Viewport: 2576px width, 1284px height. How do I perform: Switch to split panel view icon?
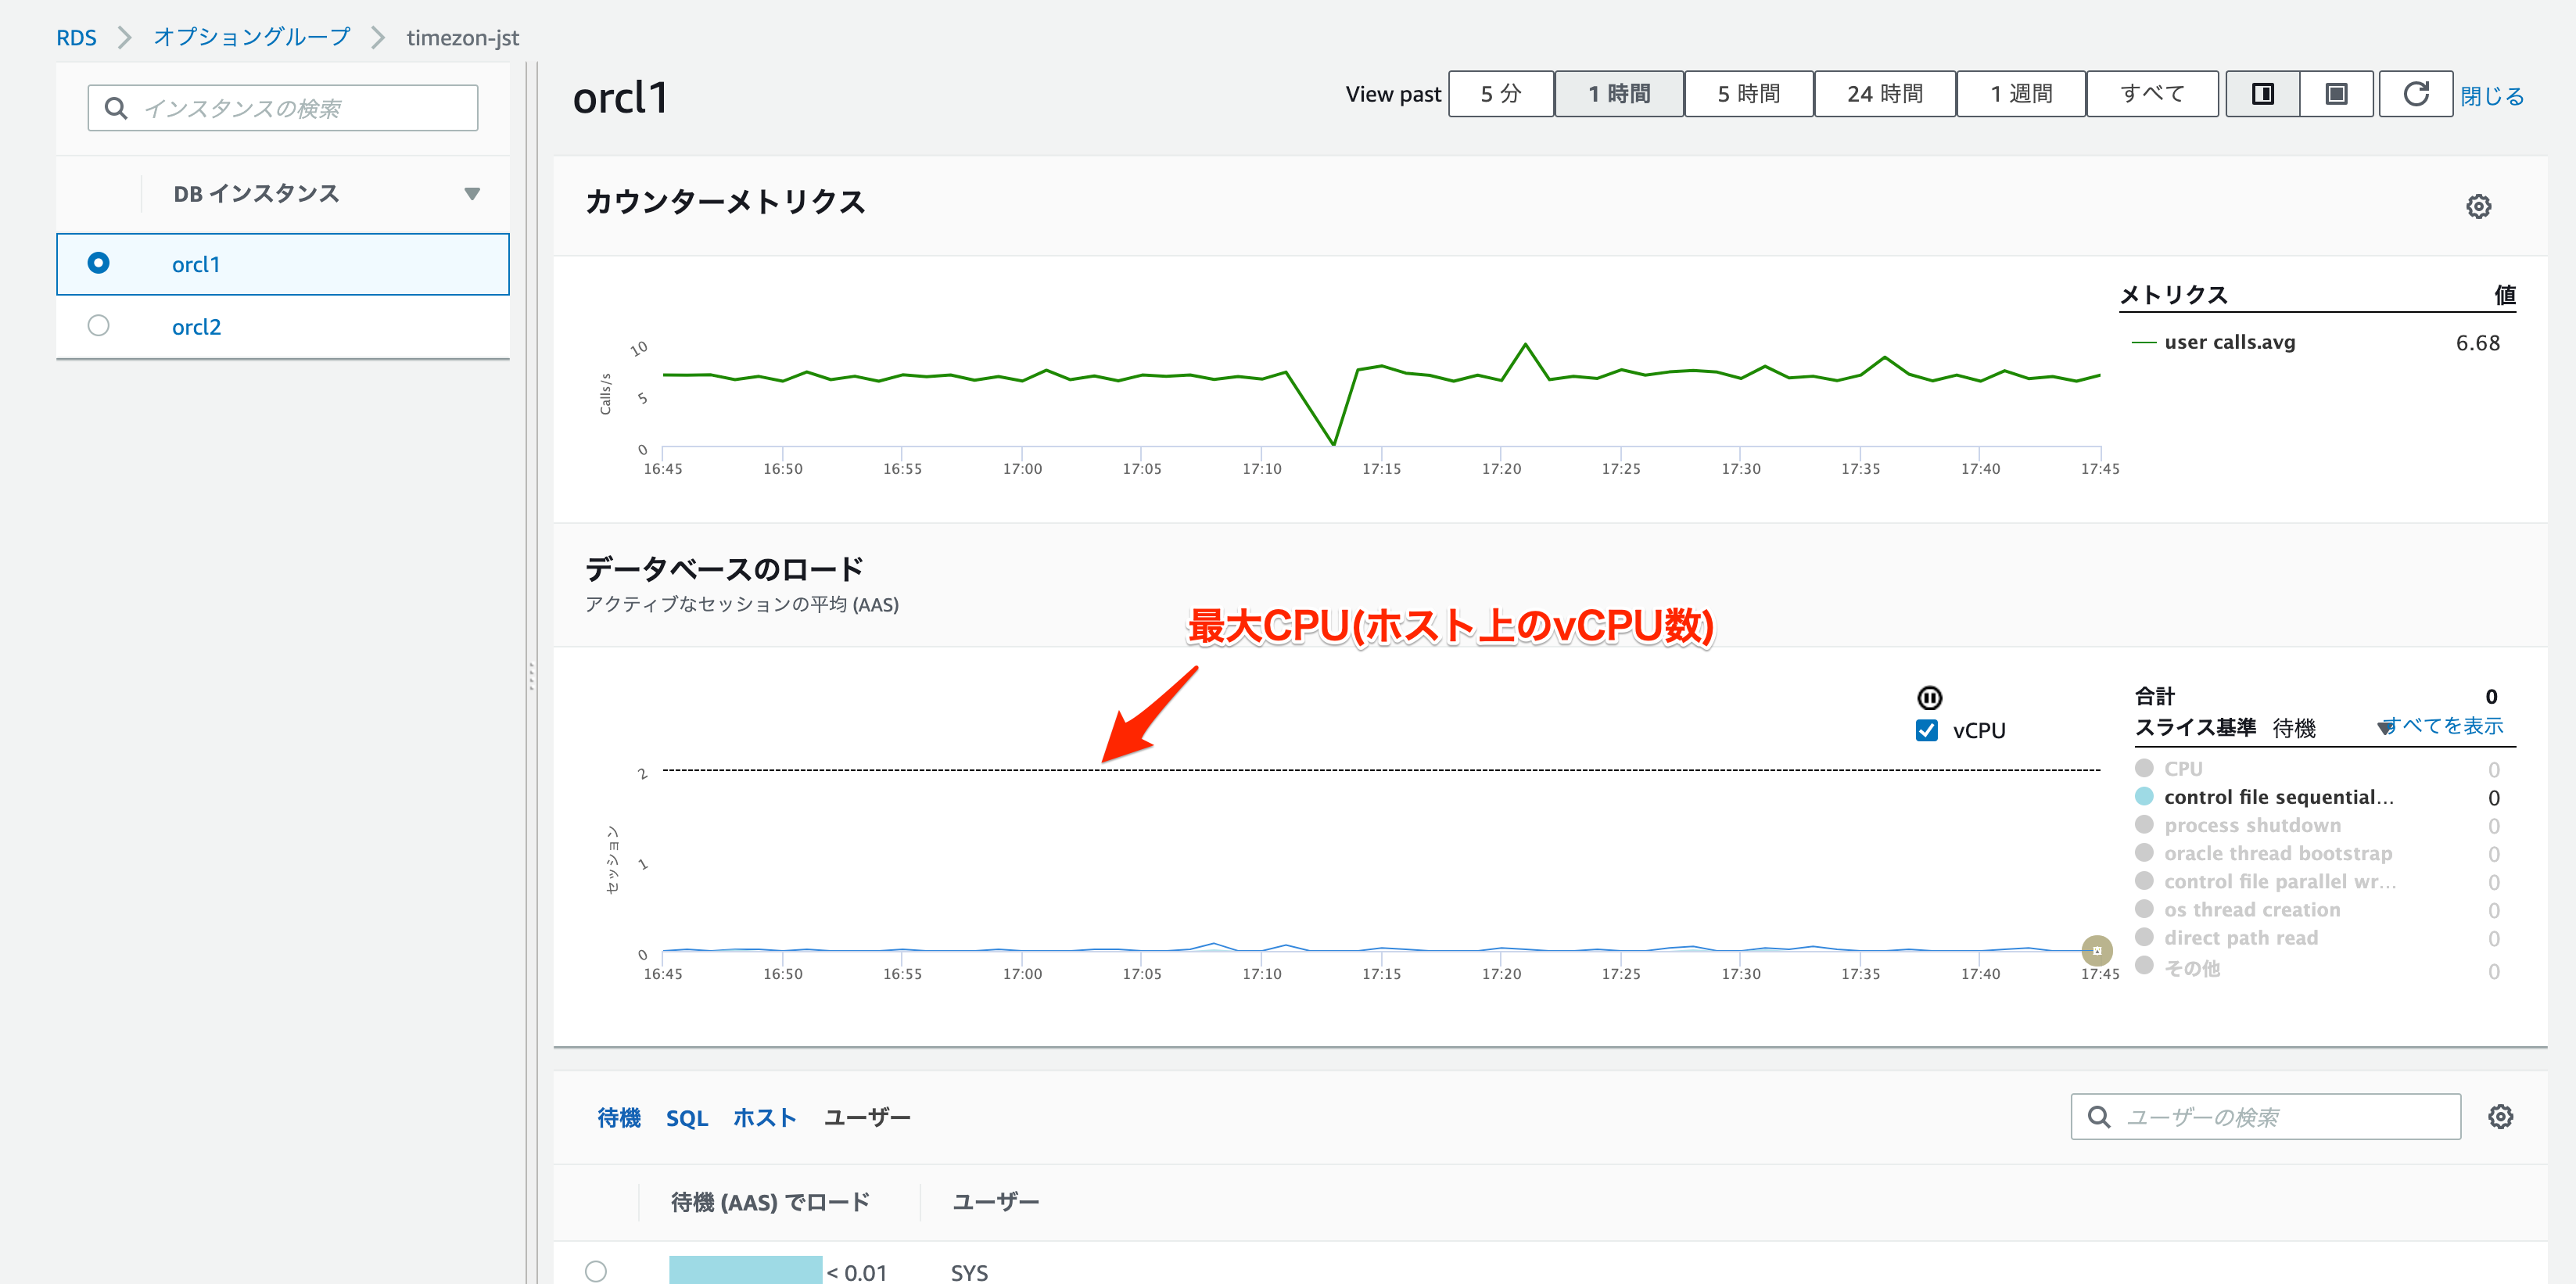click(x=2262, y=94)
